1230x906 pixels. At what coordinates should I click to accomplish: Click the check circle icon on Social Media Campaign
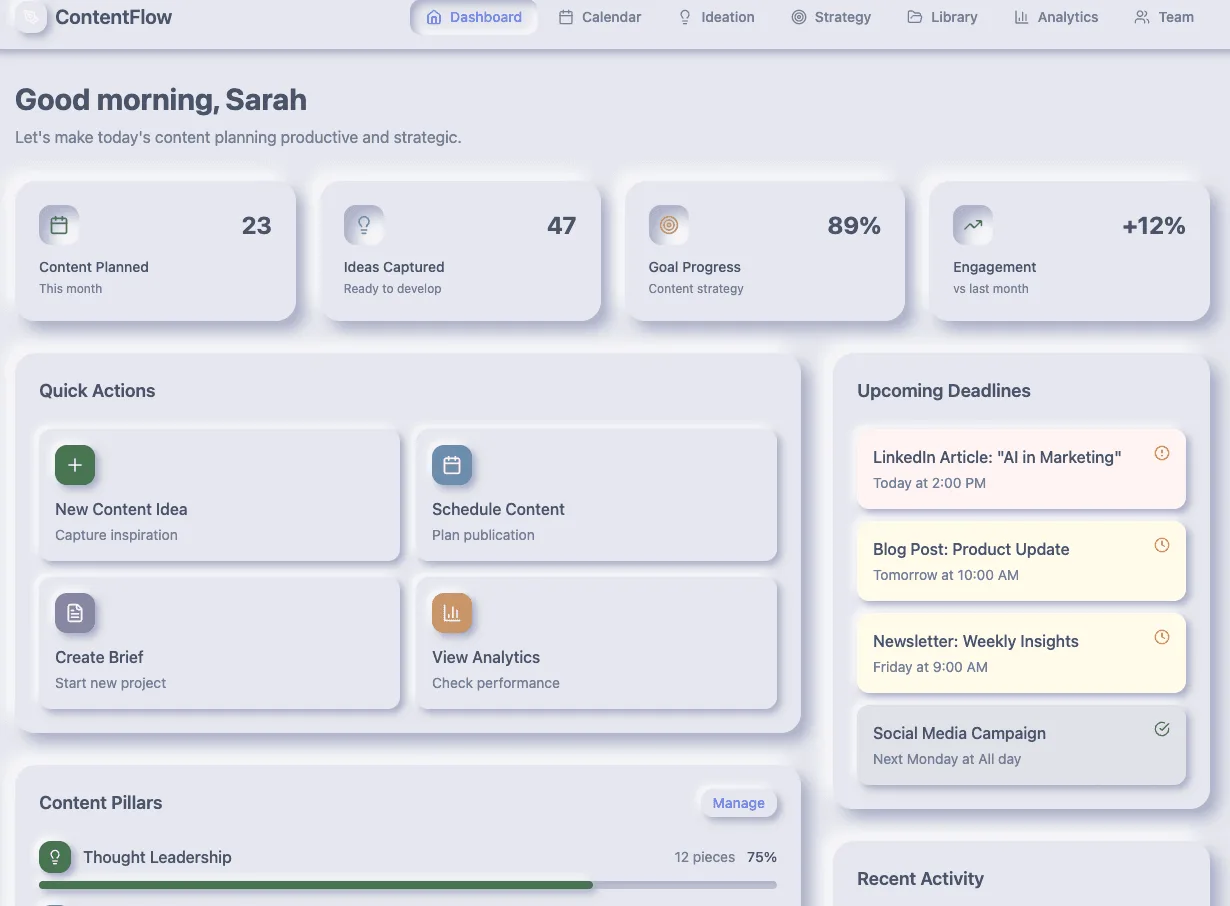pos(1162,729)
